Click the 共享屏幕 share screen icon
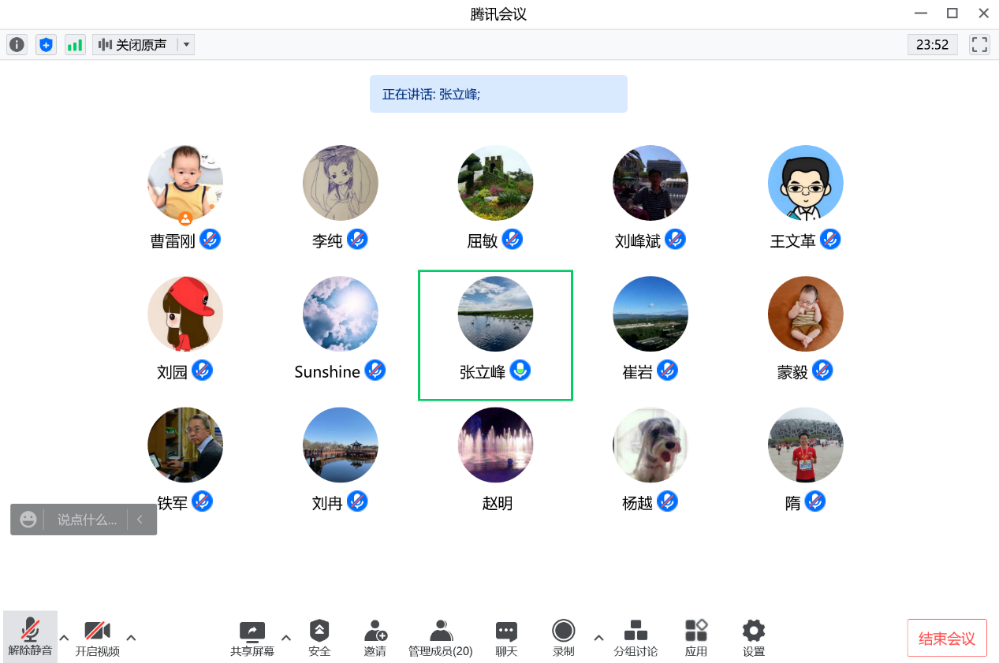 pos(252,638)
